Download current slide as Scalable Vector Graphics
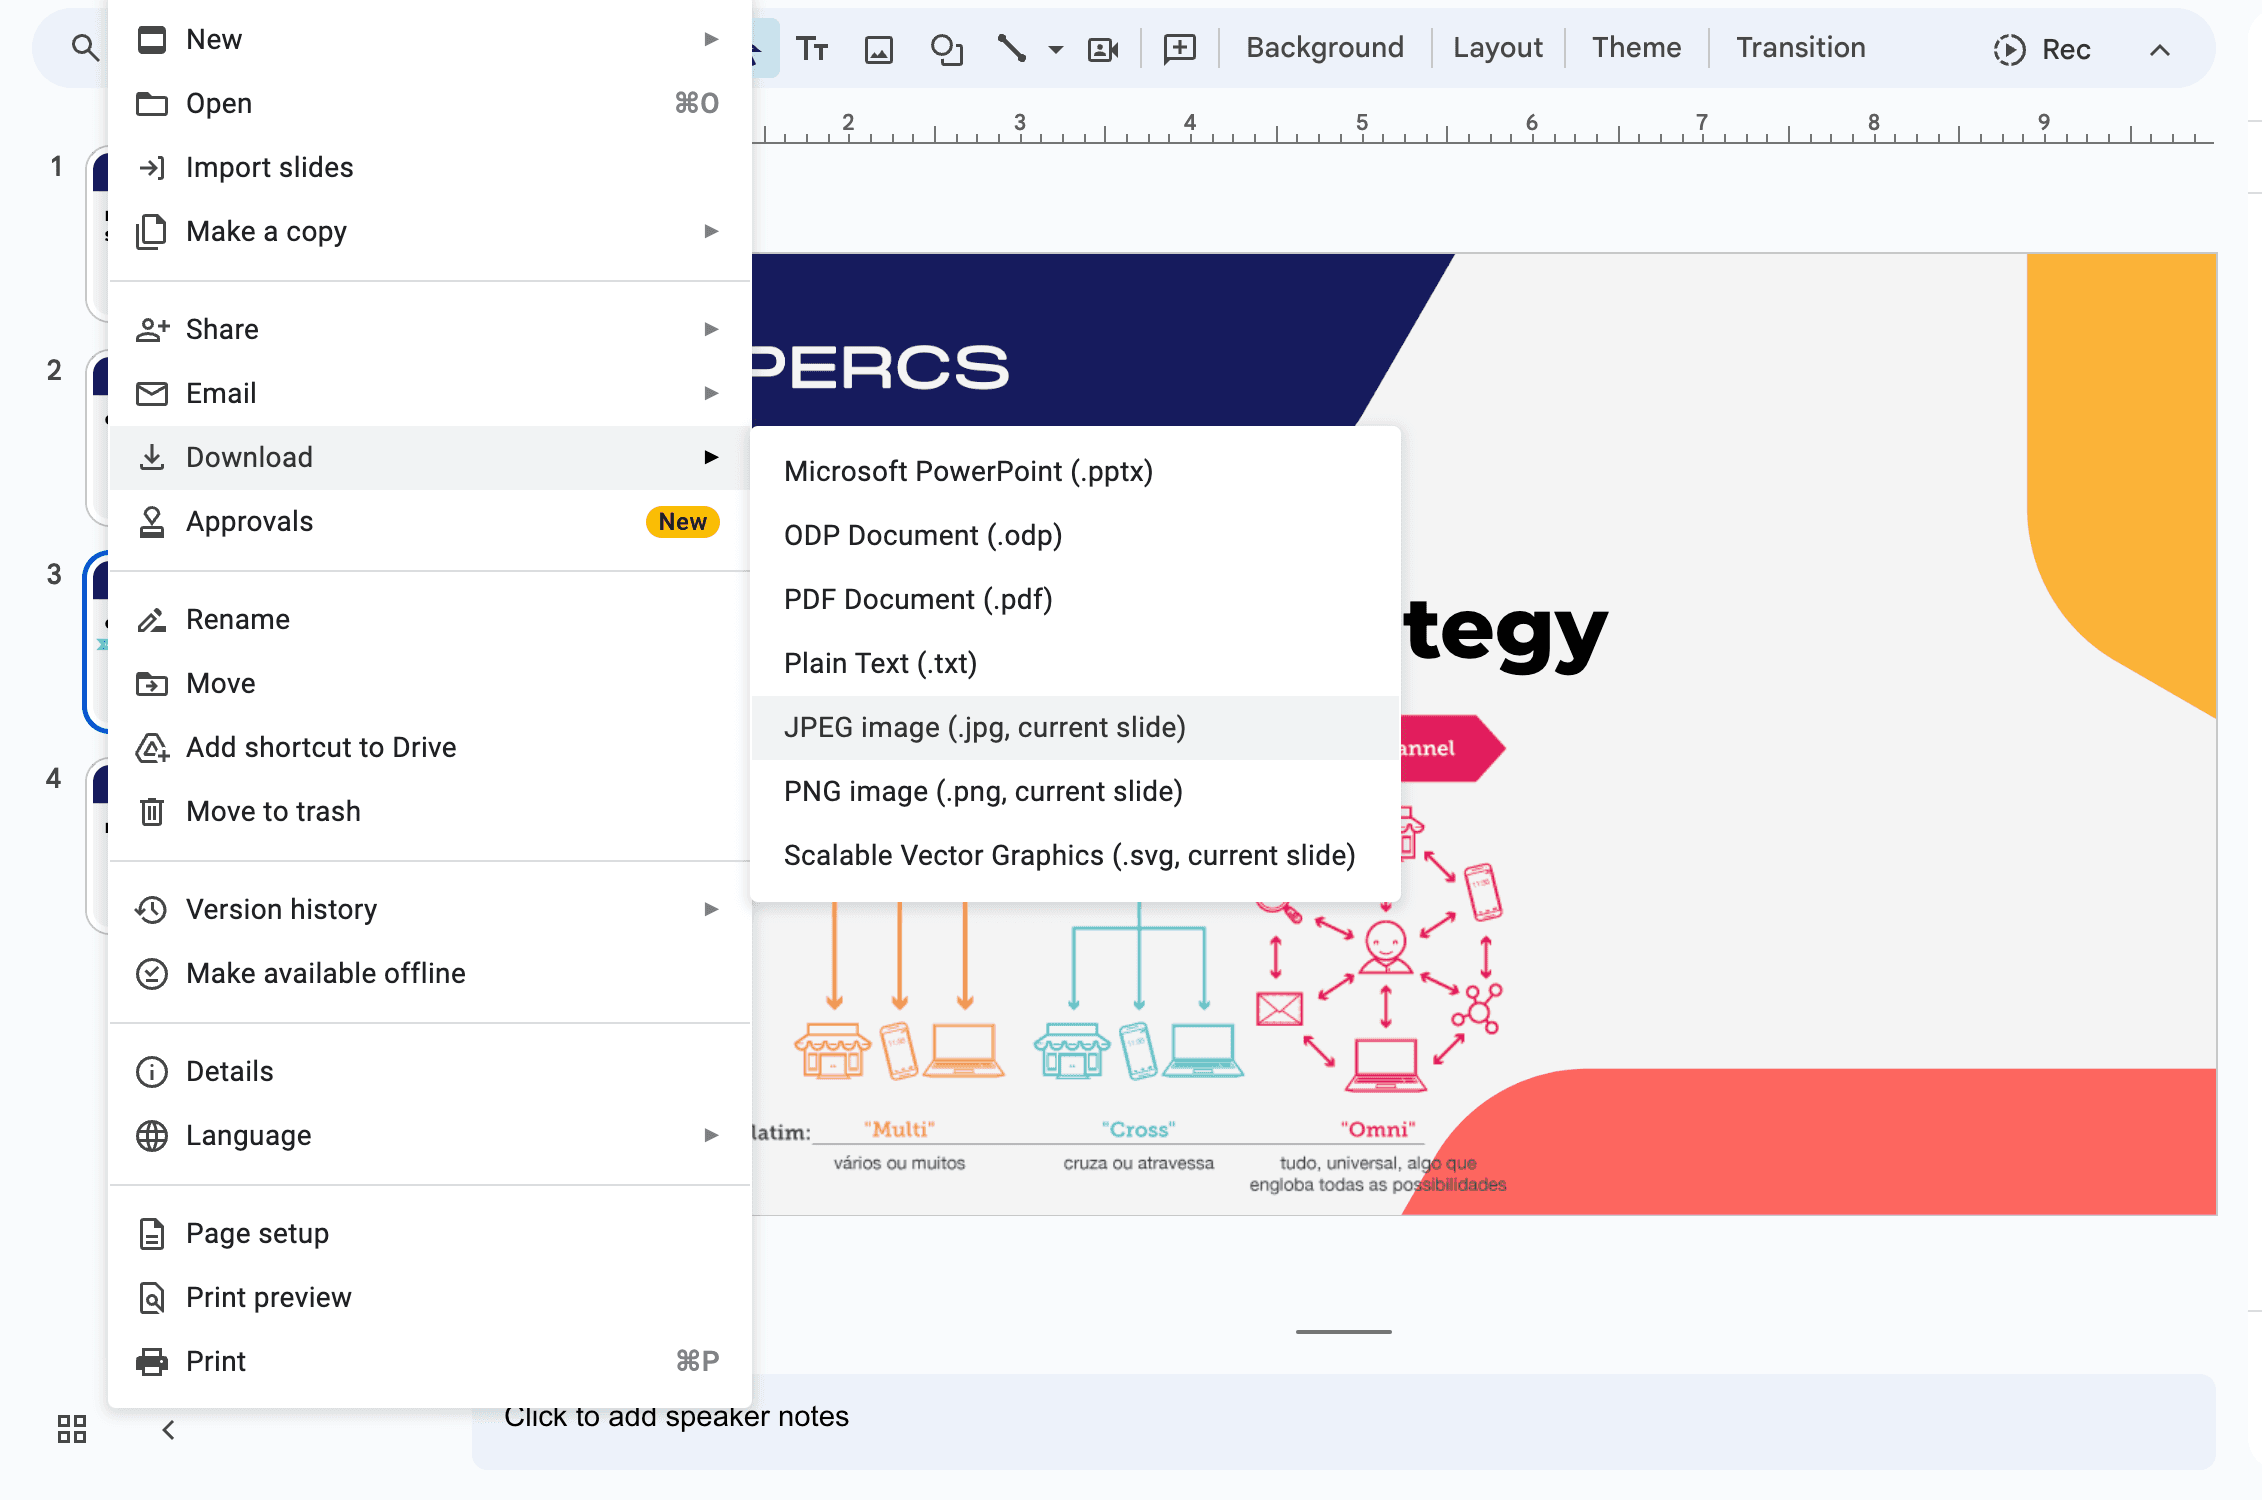The height and width of the screenshot is (1500, 2262). tap(1075, 855)
